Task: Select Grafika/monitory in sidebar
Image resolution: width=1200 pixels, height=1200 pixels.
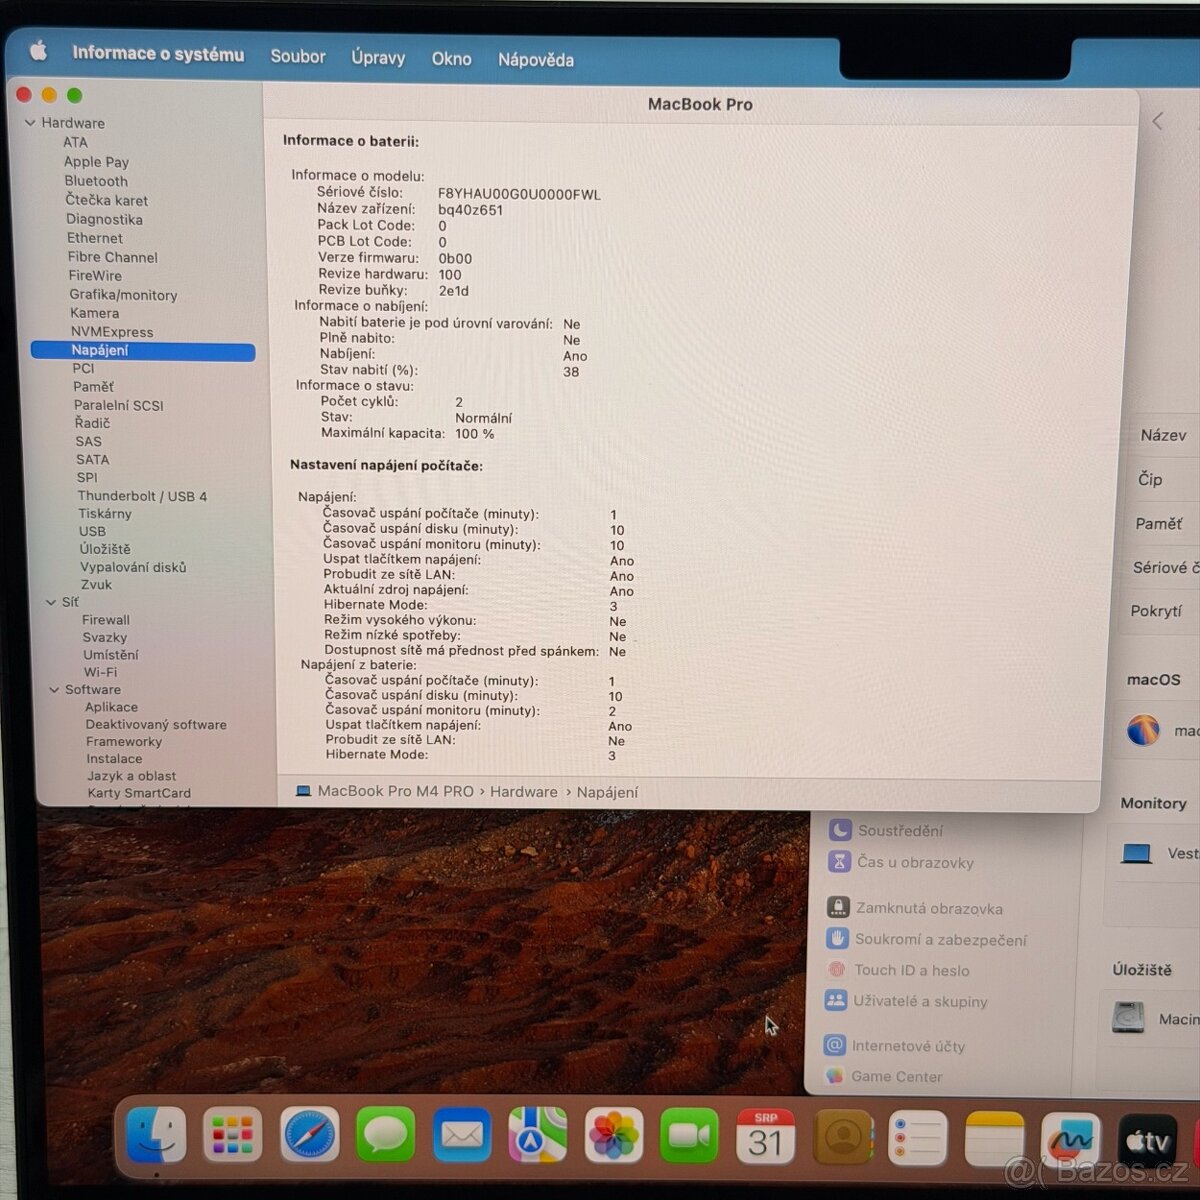Action: tap(123, 295)
